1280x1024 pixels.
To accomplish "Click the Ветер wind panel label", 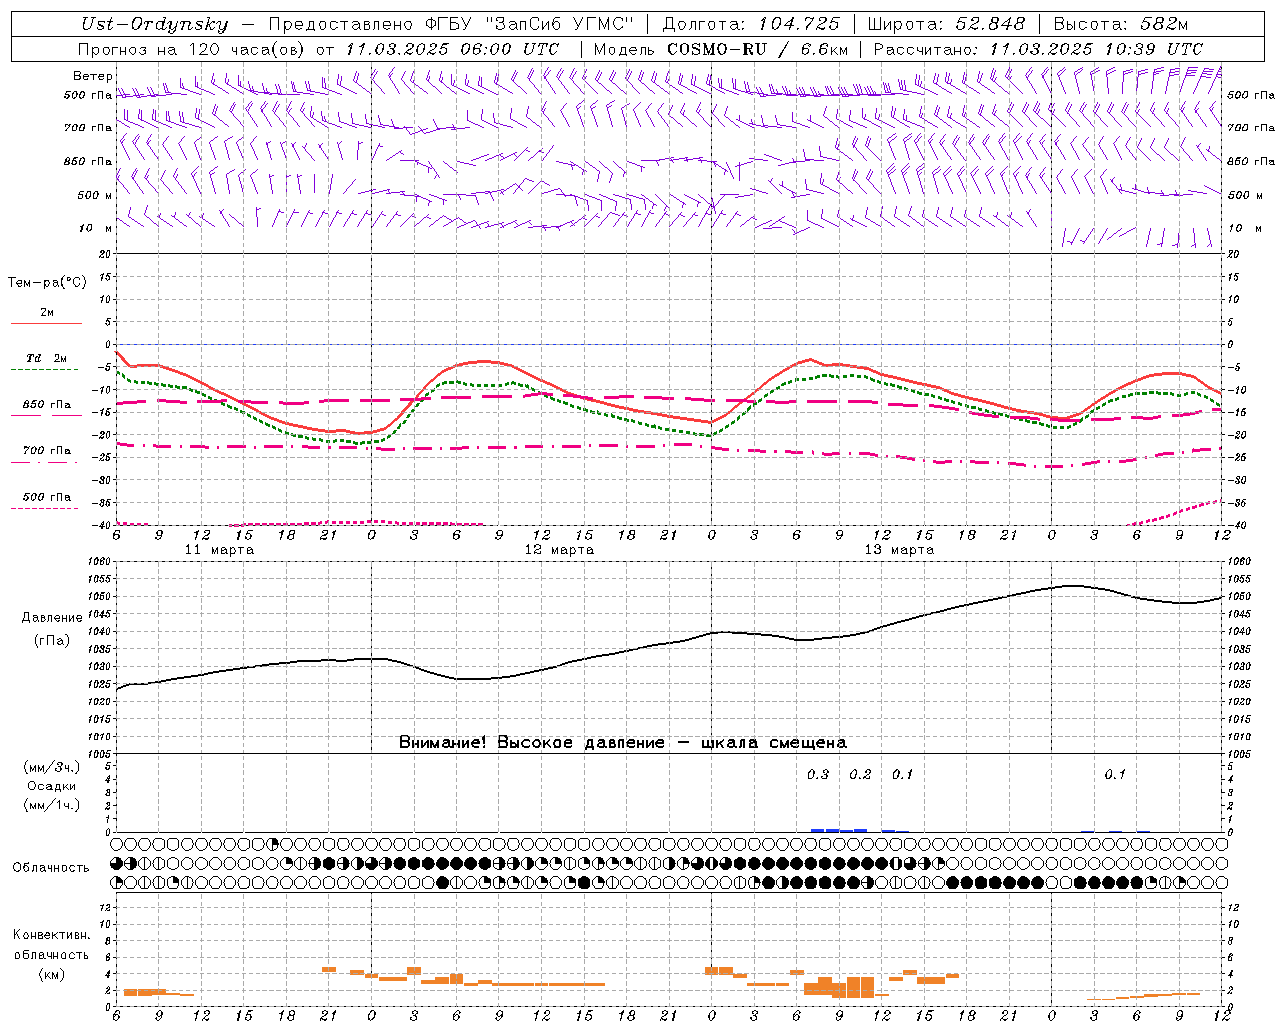I will (x=93, y=76).
